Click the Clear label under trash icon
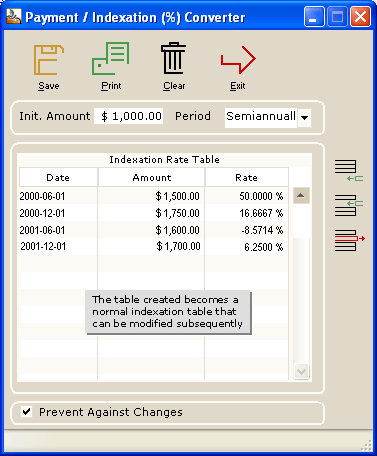The width and height of the screenshot is (377, 456). tap(174, 86)
